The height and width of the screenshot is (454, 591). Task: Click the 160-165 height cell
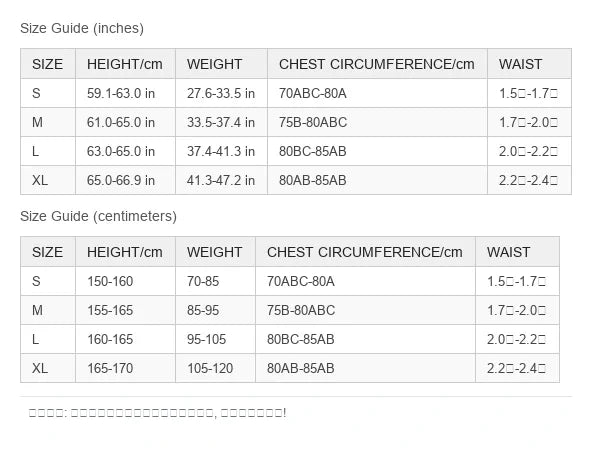point(126,339)
